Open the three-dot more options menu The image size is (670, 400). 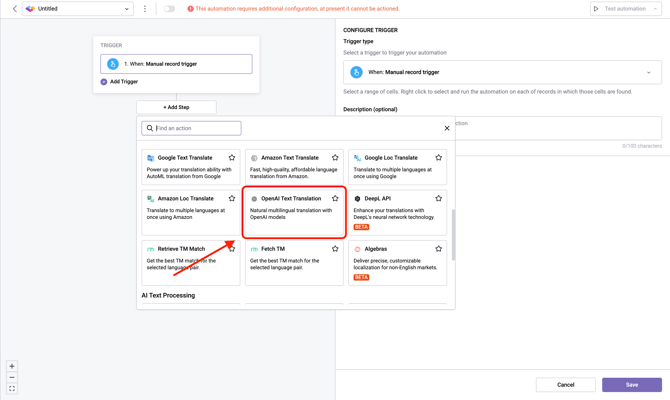click(x=145, y=9)
